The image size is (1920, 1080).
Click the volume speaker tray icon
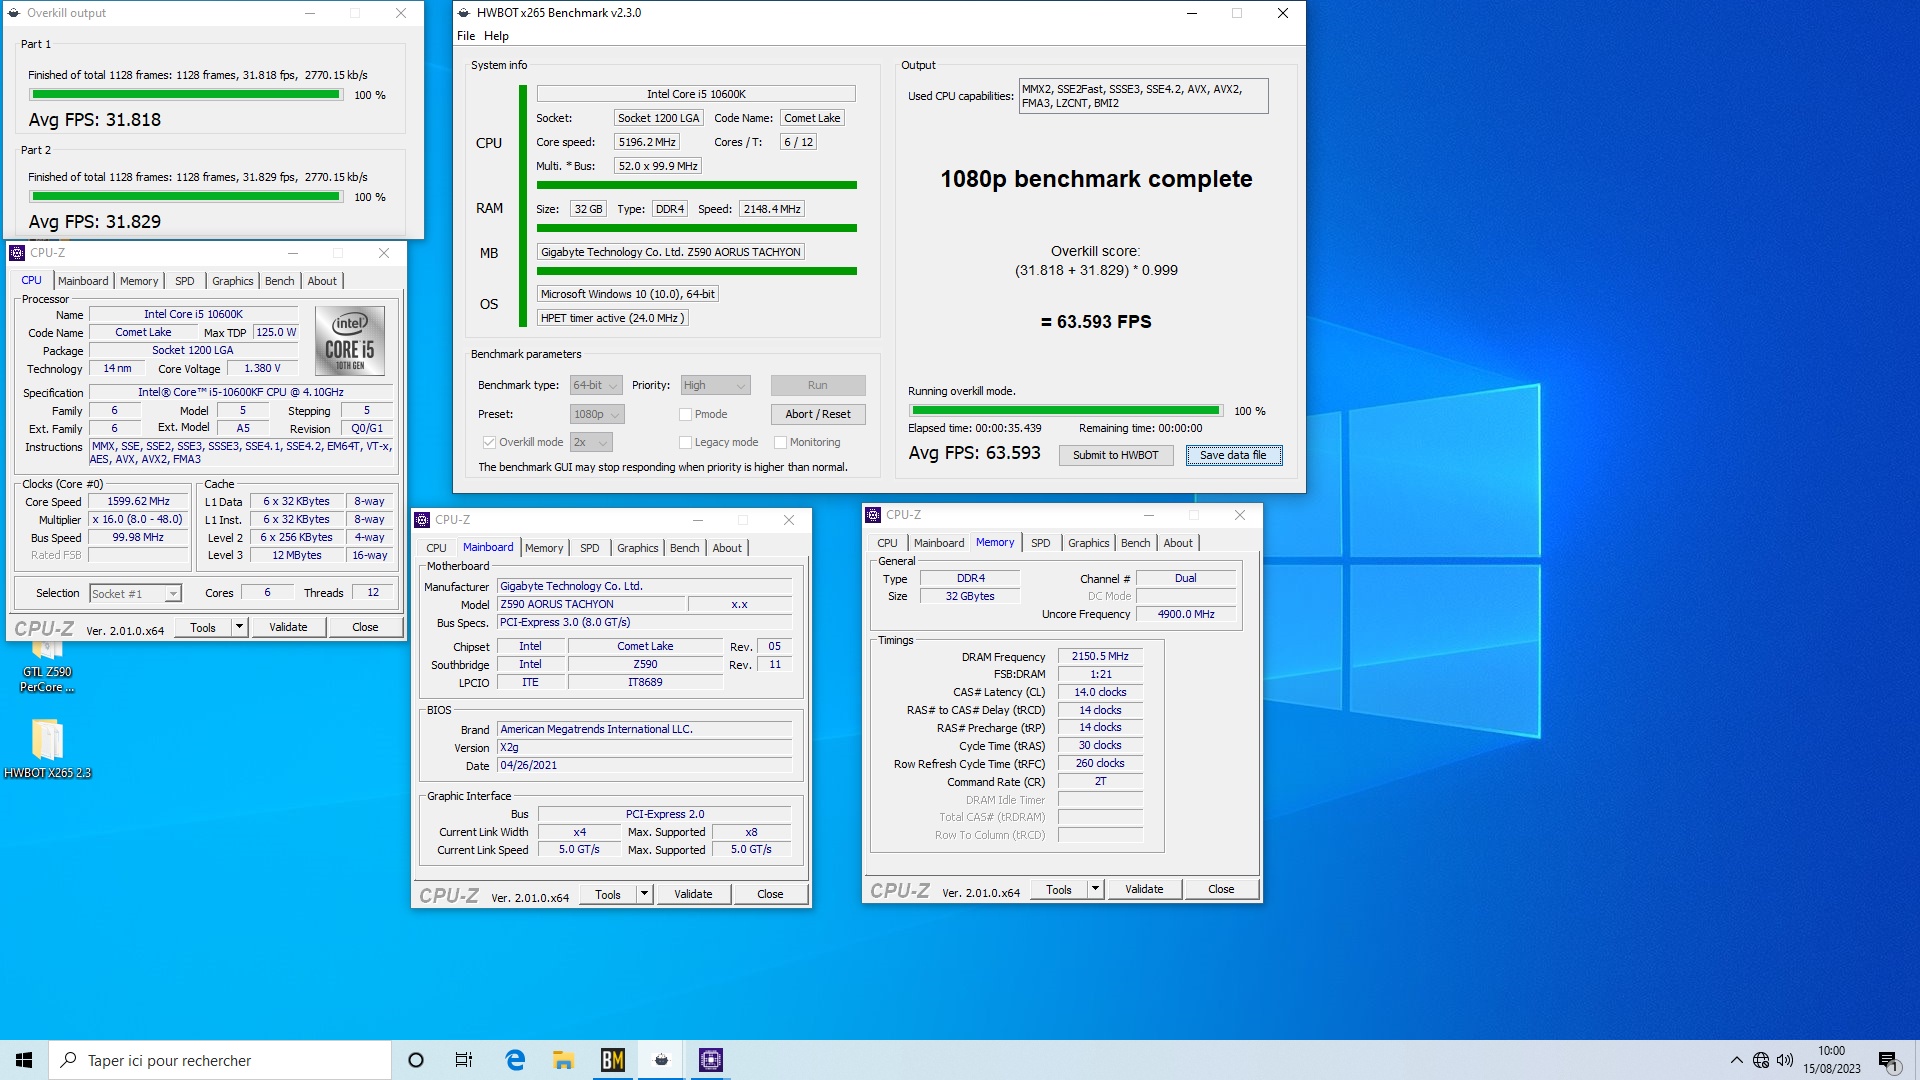[1785, 1060]
